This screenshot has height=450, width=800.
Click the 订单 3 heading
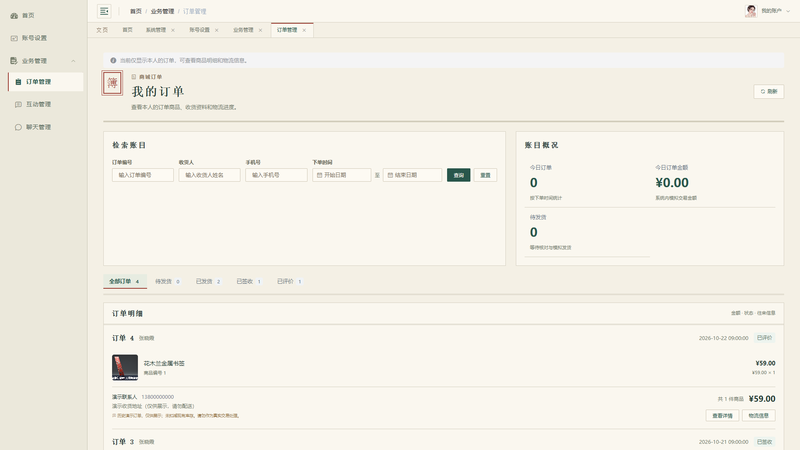(x=123, y=442)
